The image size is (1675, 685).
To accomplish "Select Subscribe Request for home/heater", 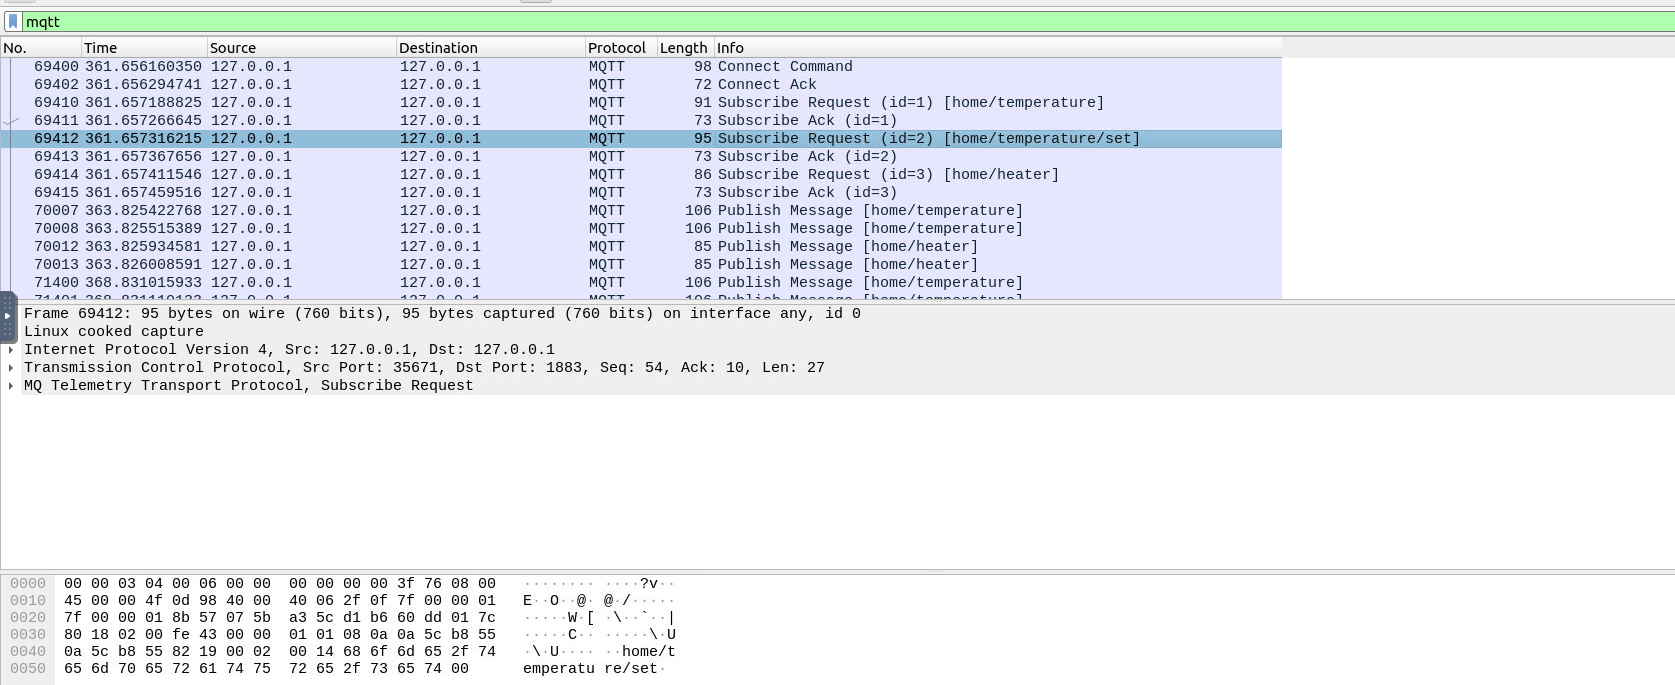I will [640, 175].
